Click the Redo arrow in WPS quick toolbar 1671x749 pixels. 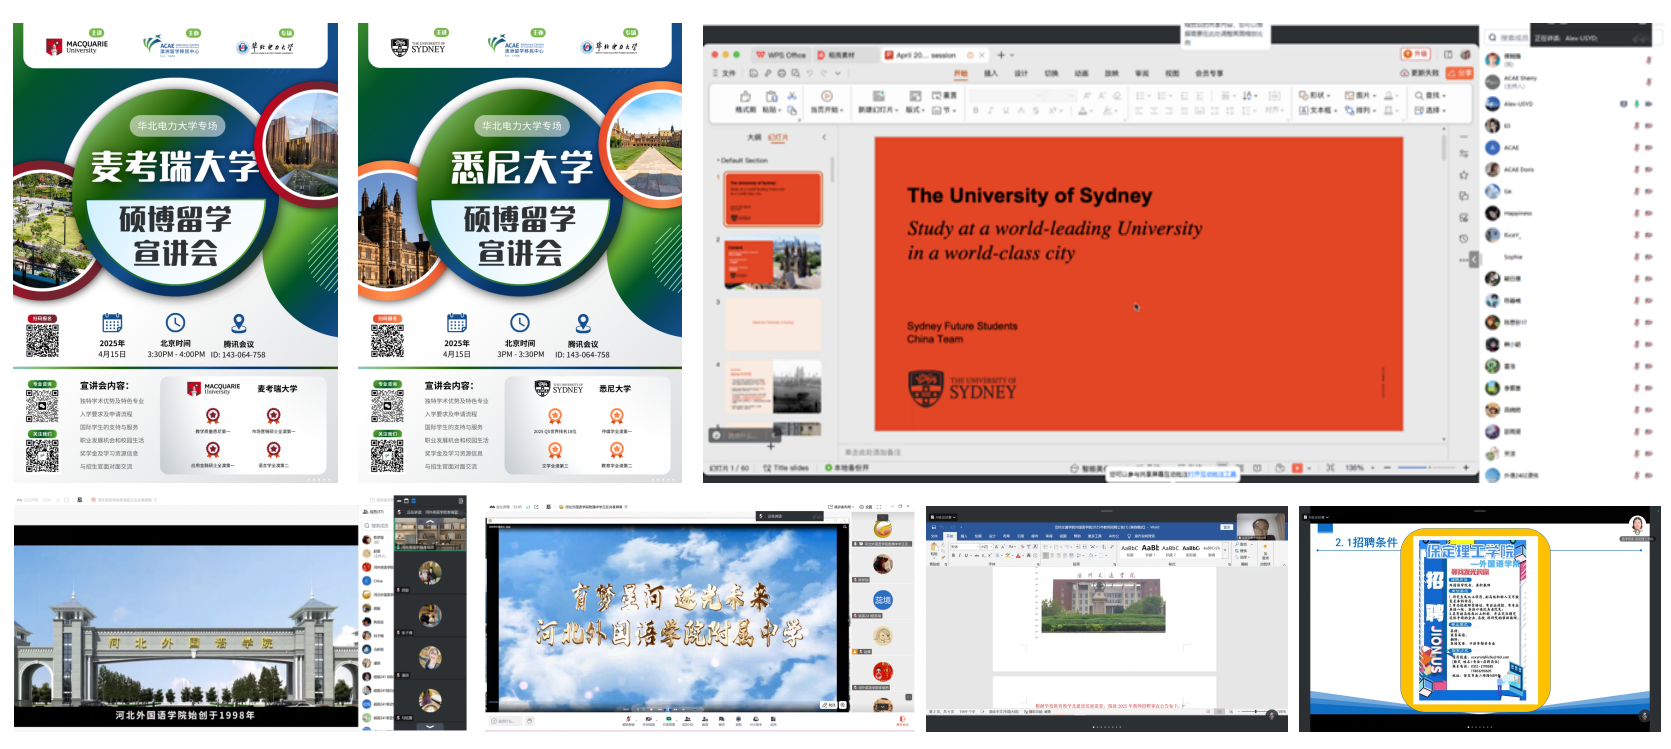(824, 73)
